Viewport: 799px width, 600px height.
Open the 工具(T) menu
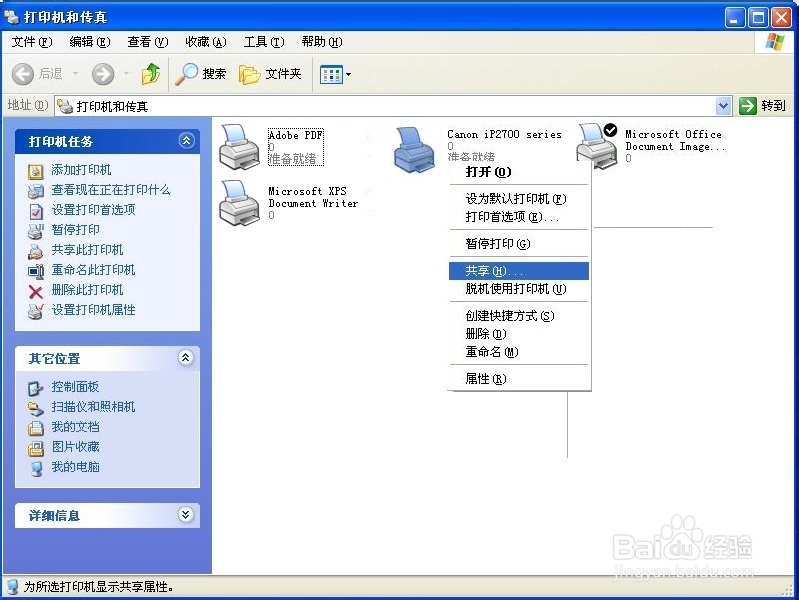click(x=264, y=42)
